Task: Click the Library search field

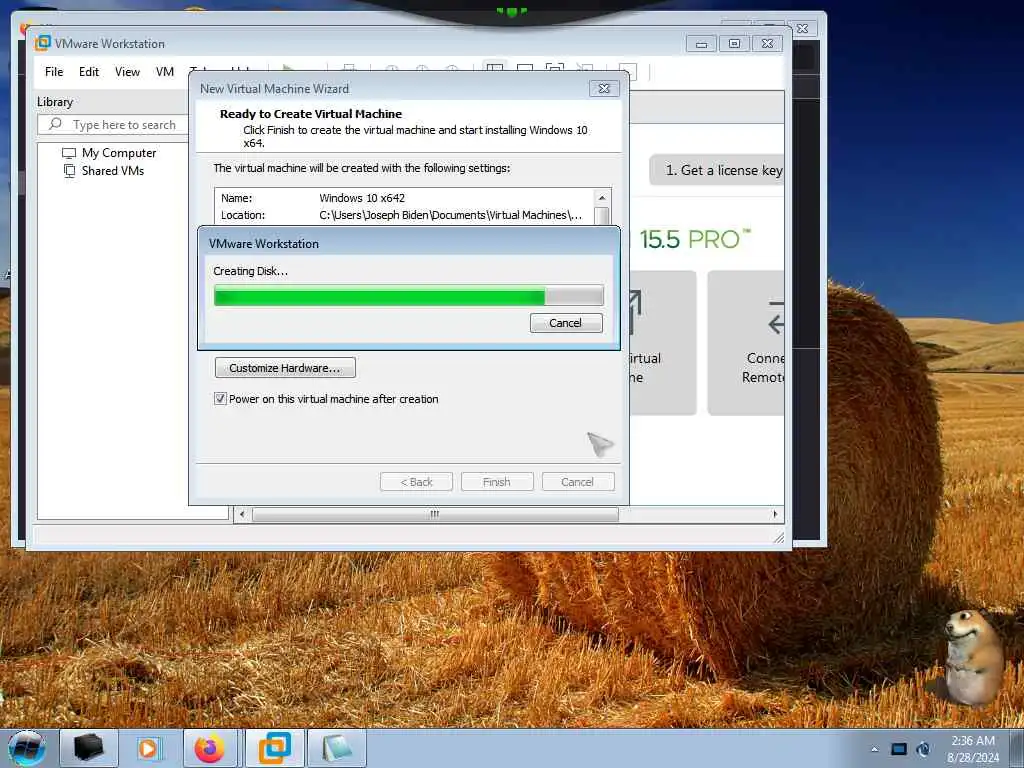Action: (114, 125)
